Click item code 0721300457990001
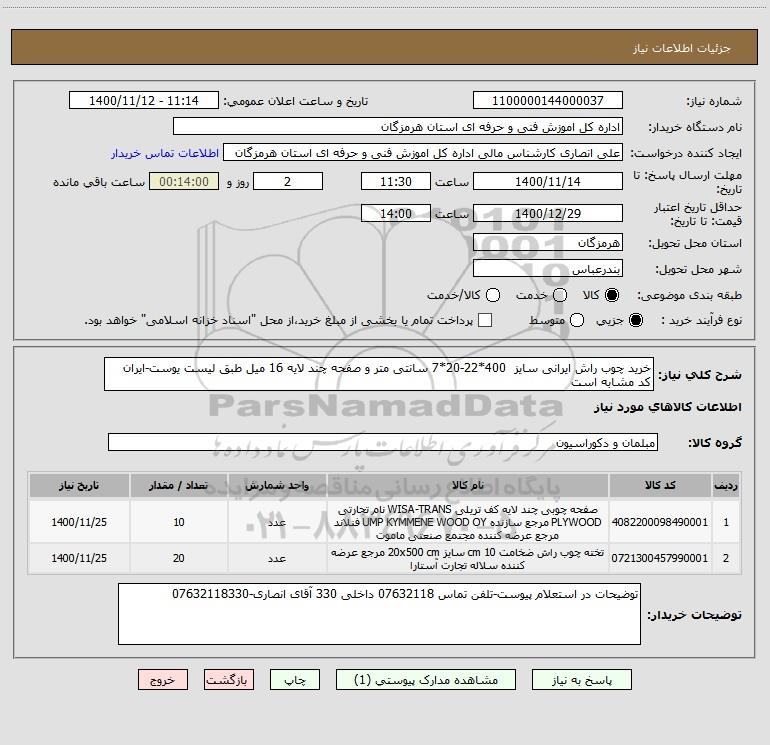The image size is (770, 745). point(660,558)
